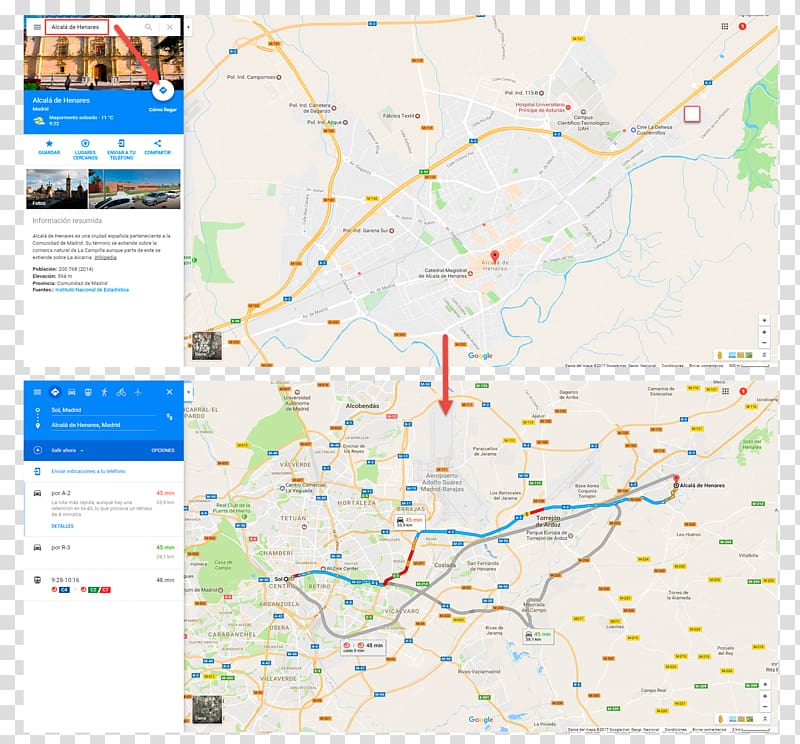This screenshot has width=800, height=744.
Task: Click the Hospital Universitario Príncipe de Asturias marker
Action: 568,107
